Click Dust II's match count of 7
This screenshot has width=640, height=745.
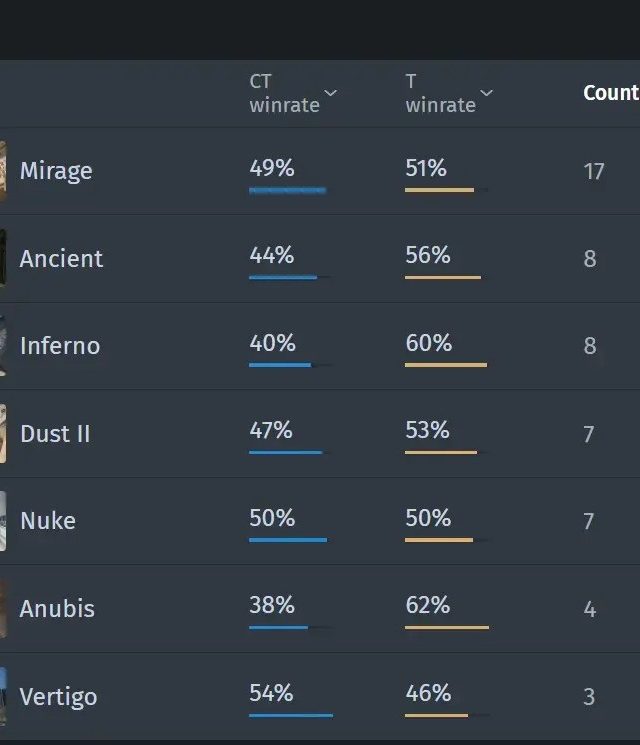coord(589,434)
